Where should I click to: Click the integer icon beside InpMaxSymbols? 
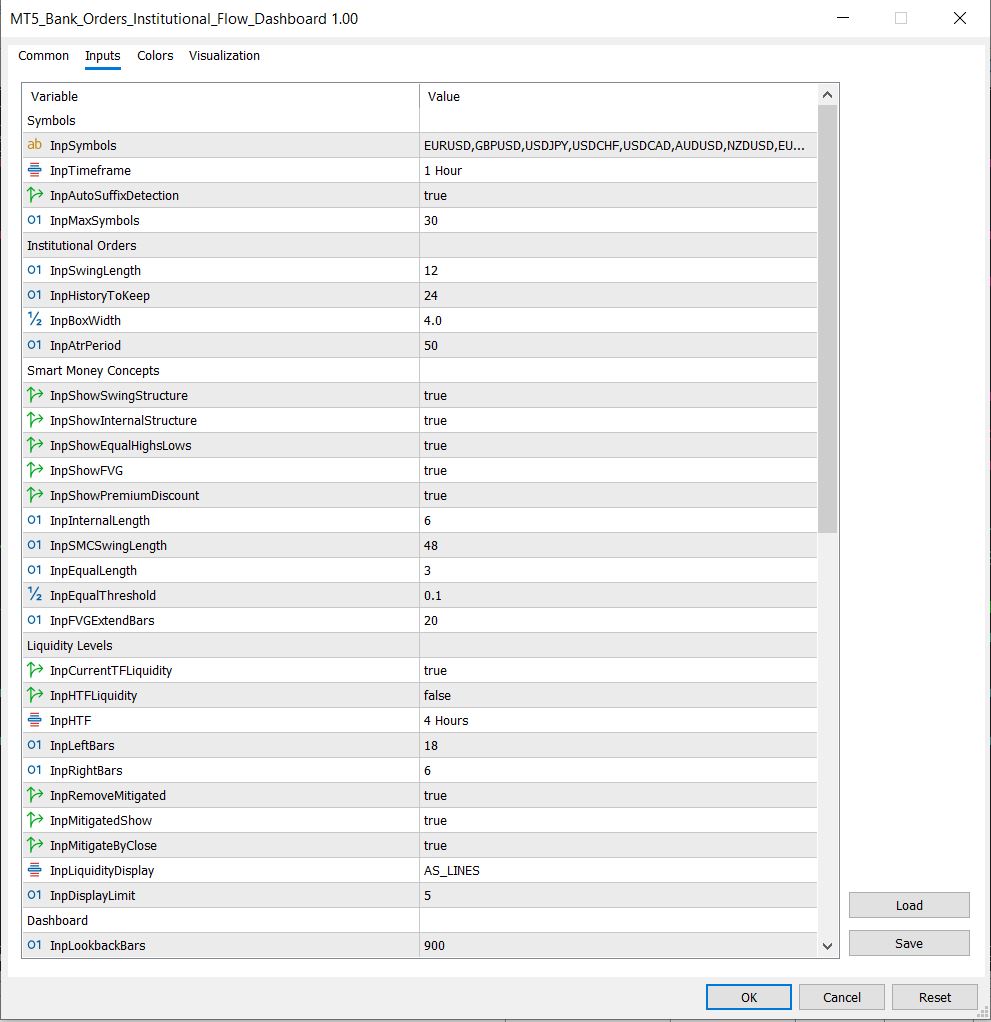(35, 220)
